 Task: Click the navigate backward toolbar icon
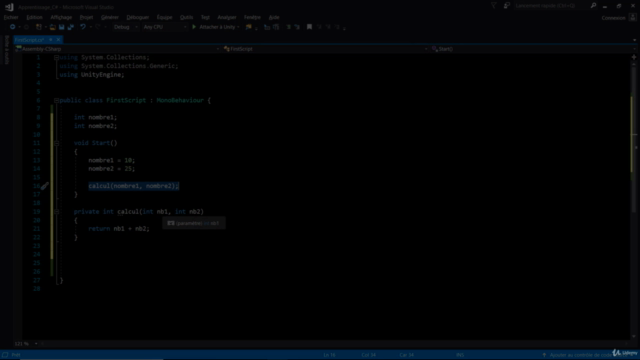click(x=13, y=27)
